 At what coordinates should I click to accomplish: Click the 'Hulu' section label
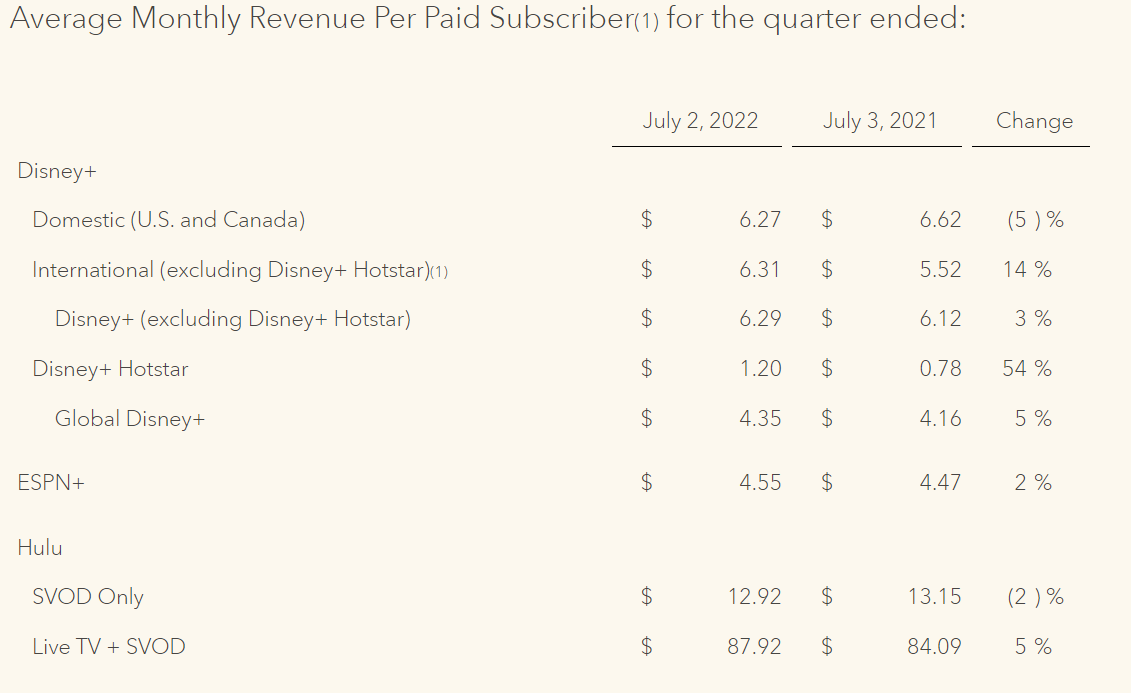click(x=40, y=548)
